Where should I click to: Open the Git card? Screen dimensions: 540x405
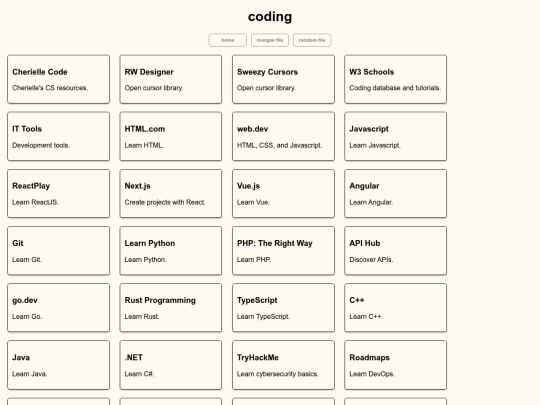click(x=59, y=251)
